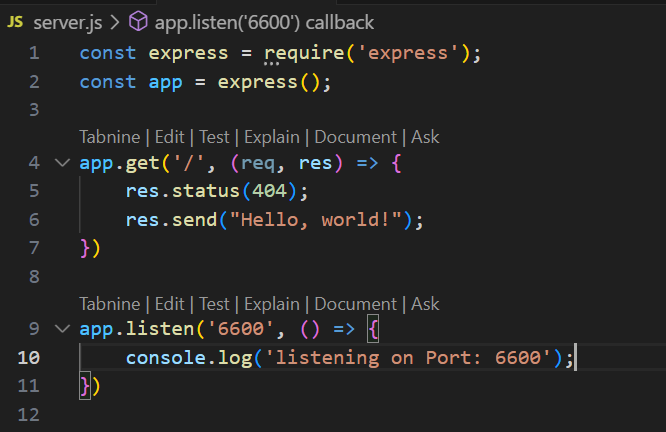This screenshot has width=666, height=432.
Task: Click line number 12 in gutter
Action: [x=28, y=415]
